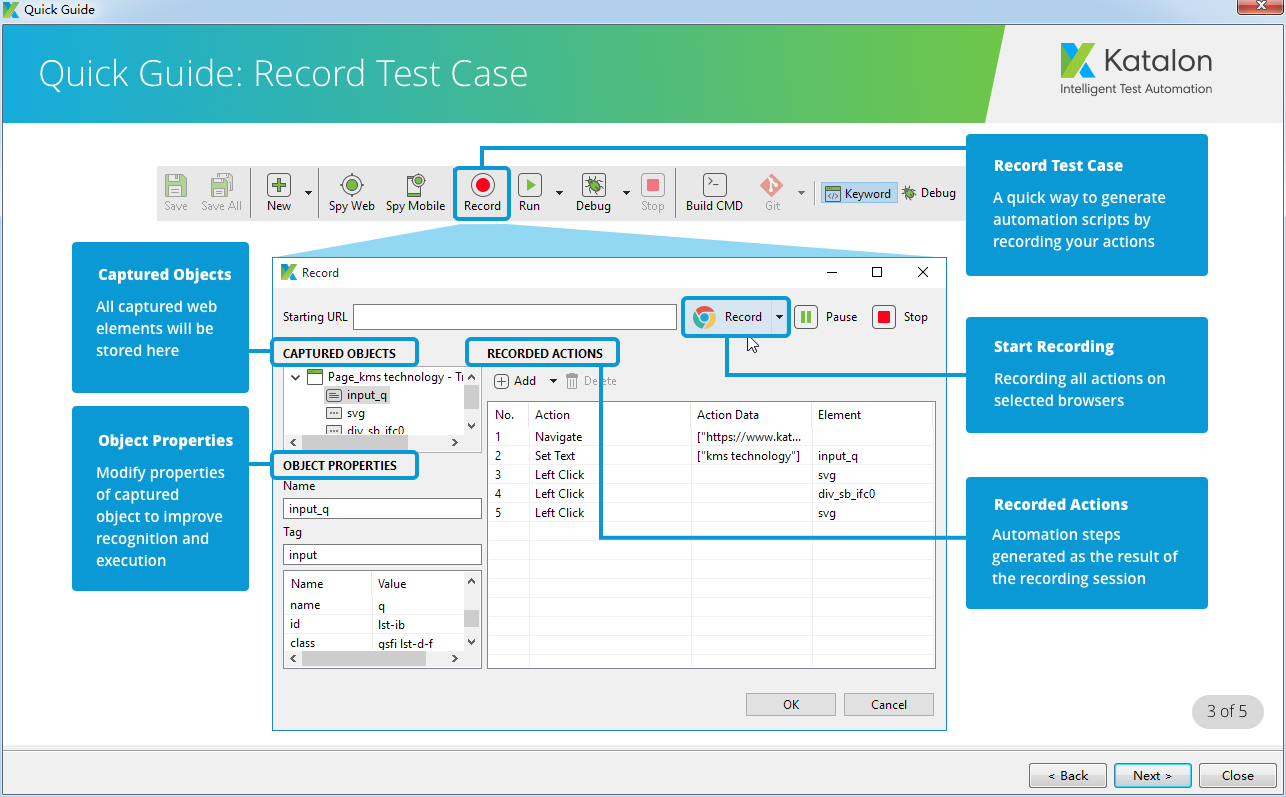Click the Name field containing input_q

pos(382,509)
